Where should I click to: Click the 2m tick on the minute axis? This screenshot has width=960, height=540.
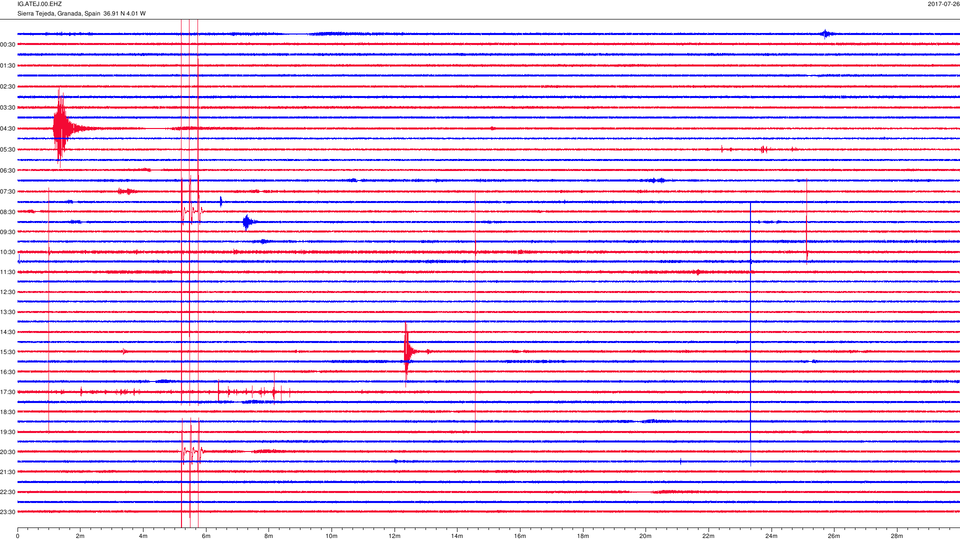click(80, 536)
